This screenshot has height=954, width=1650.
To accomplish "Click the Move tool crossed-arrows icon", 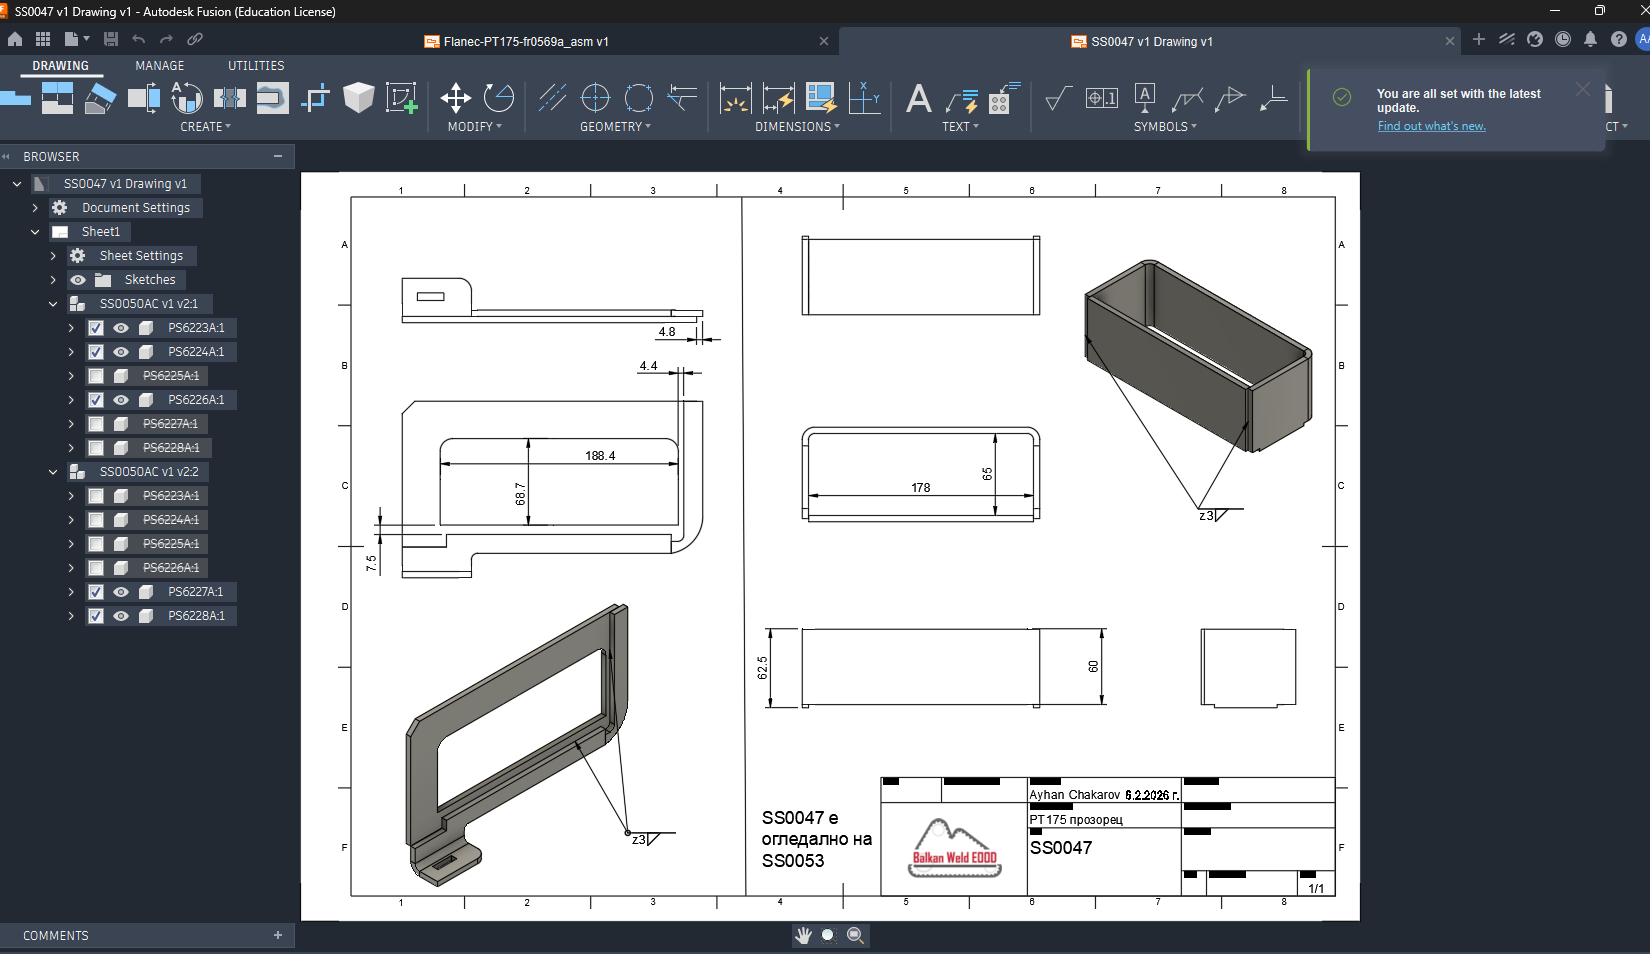I will (456, 98).
